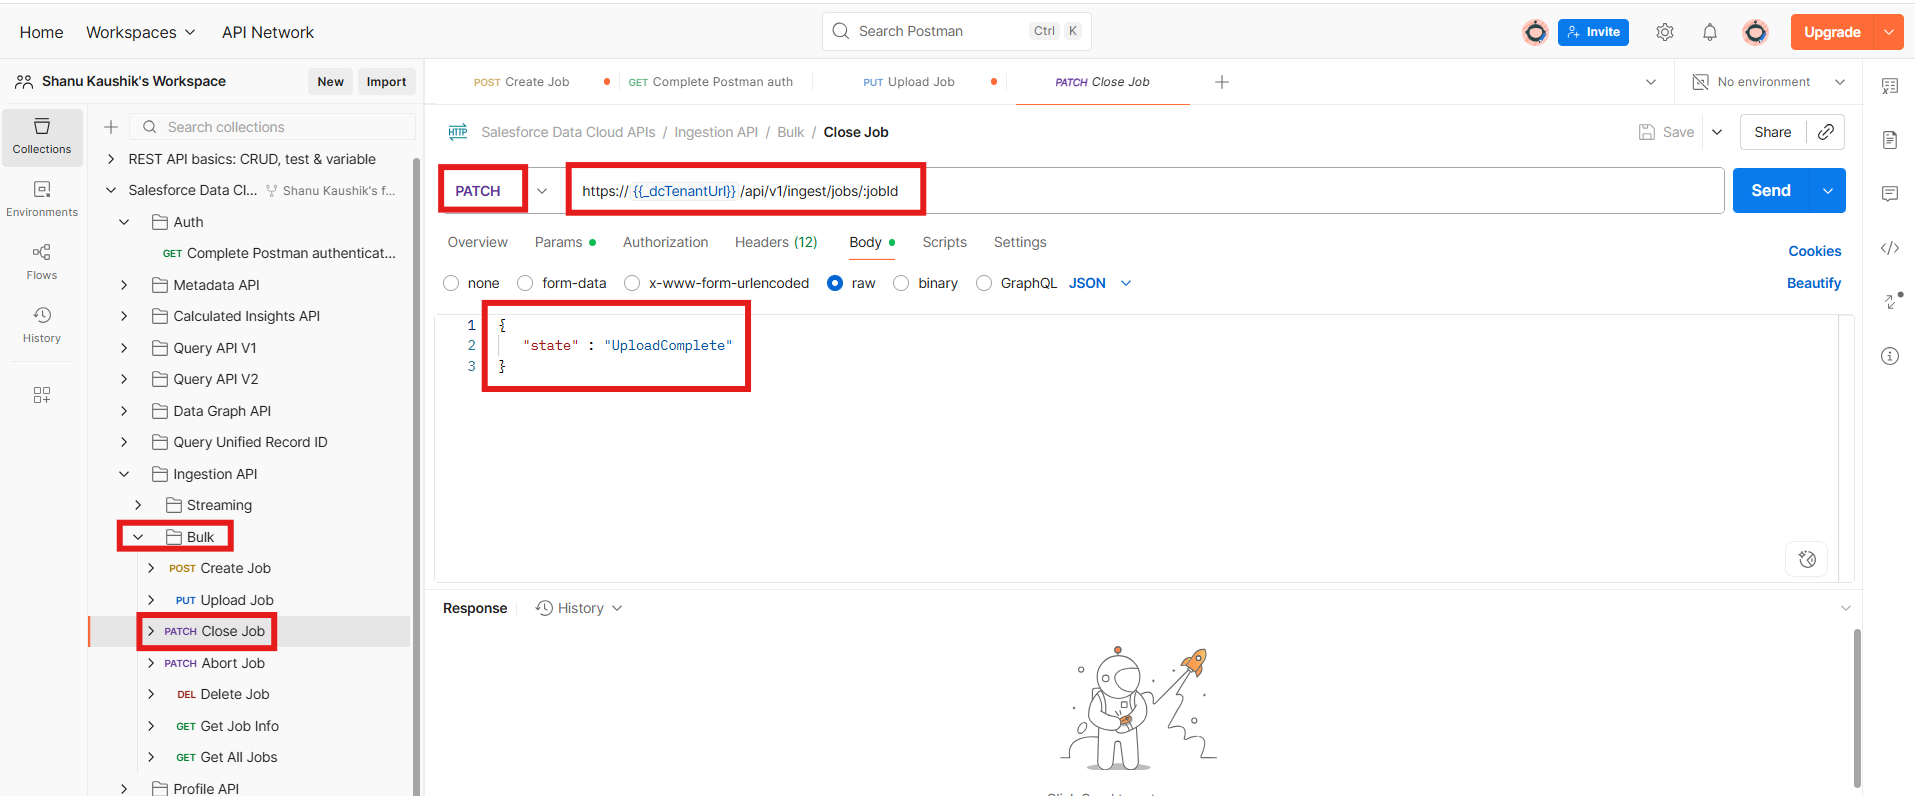Click the notifications bell icon
Screen dimensions: 1915x796
1709,32
